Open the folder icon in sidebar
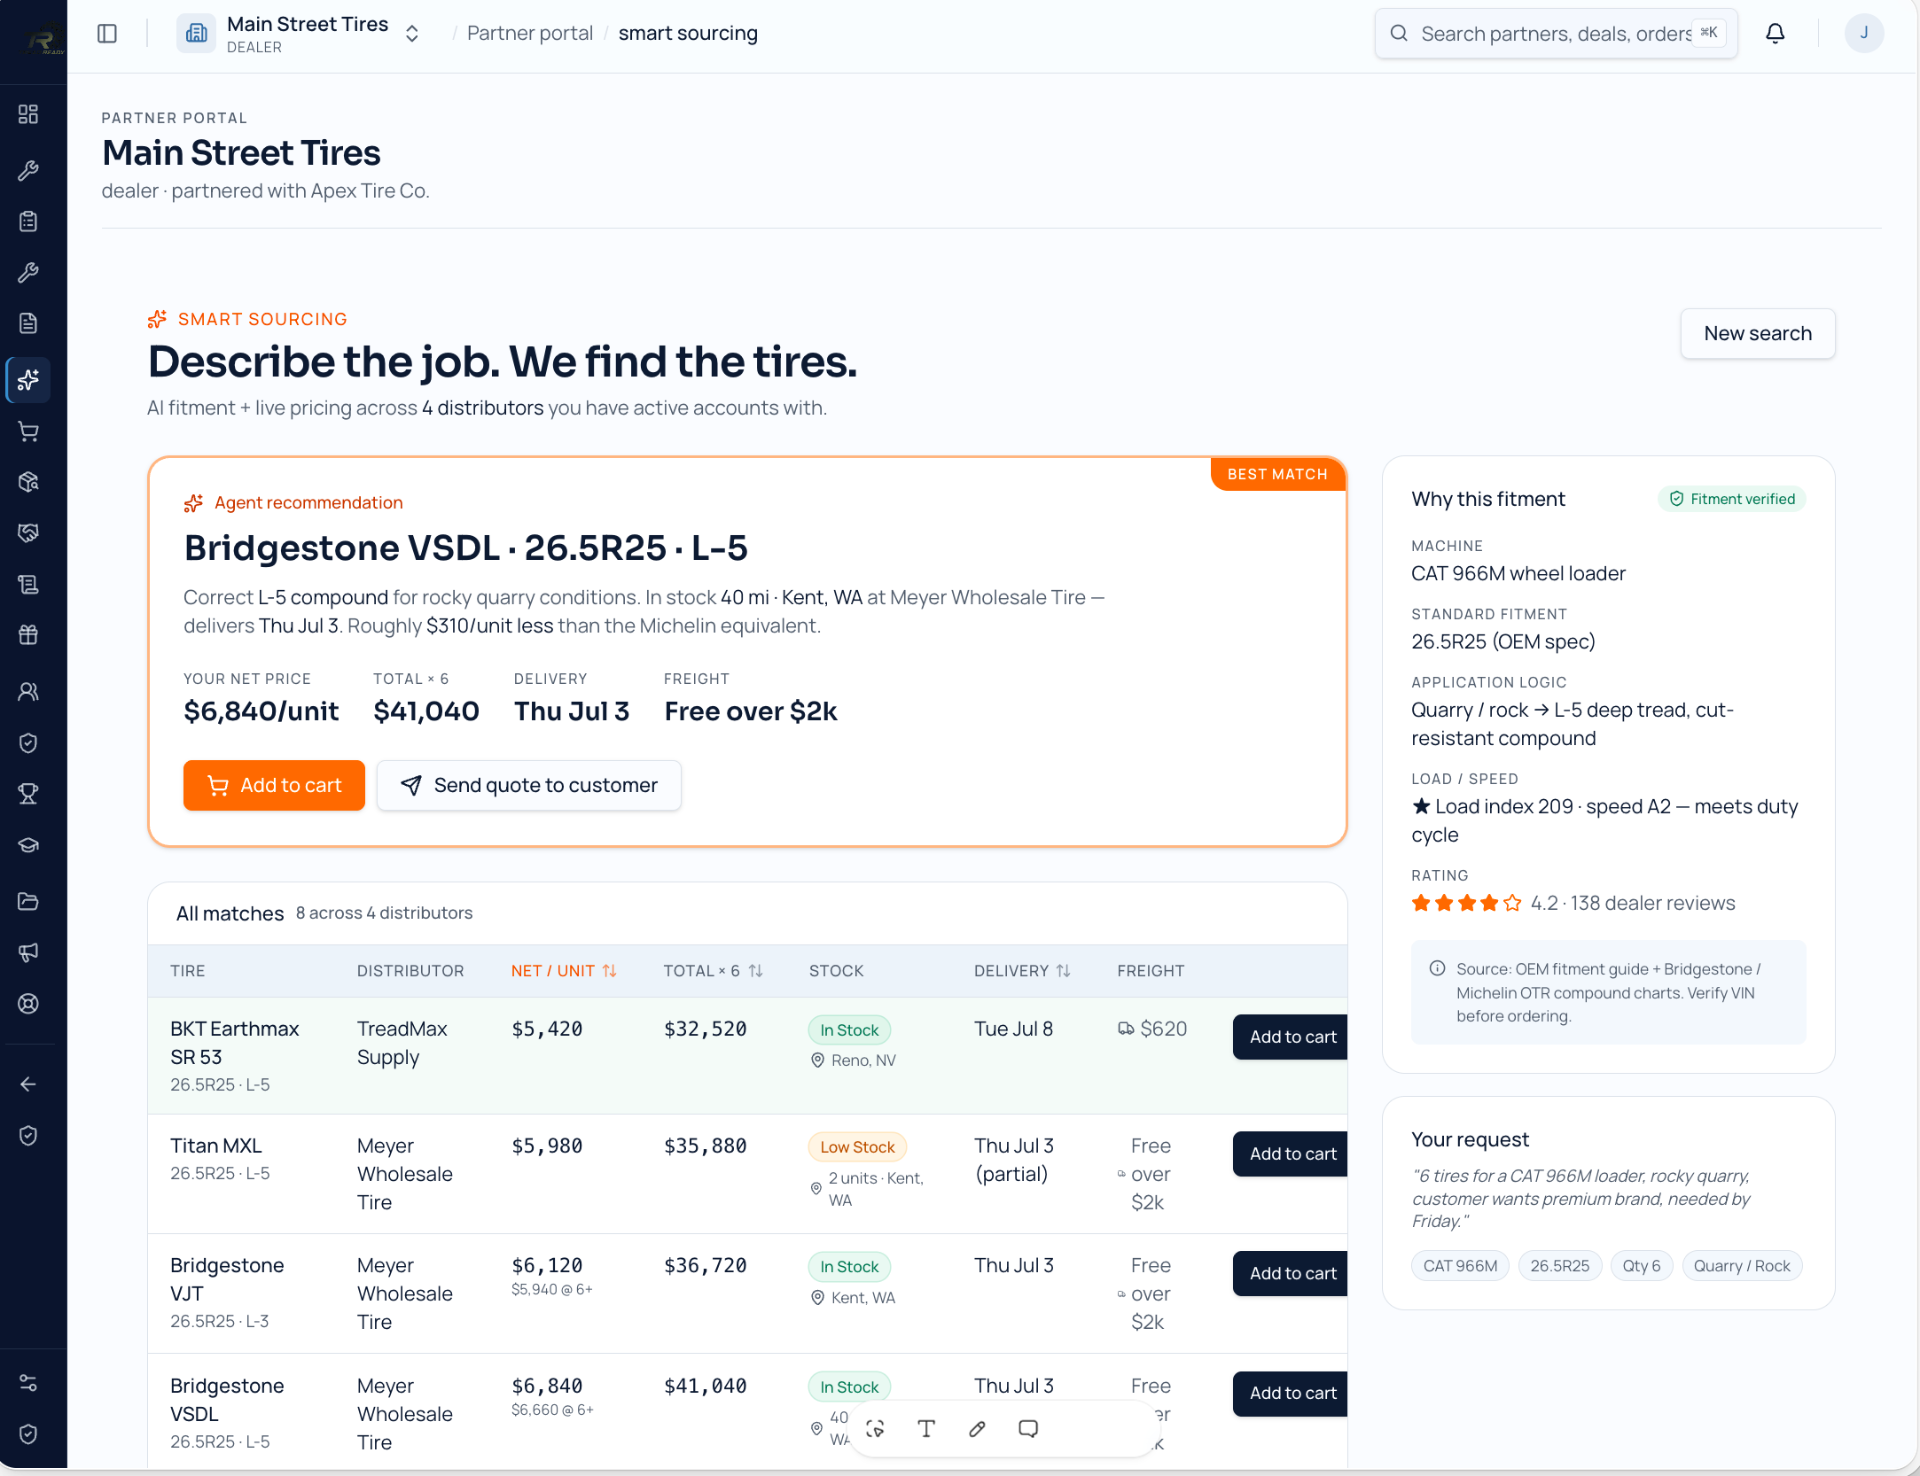1920x1476 pixels. [x=28, y=901]
